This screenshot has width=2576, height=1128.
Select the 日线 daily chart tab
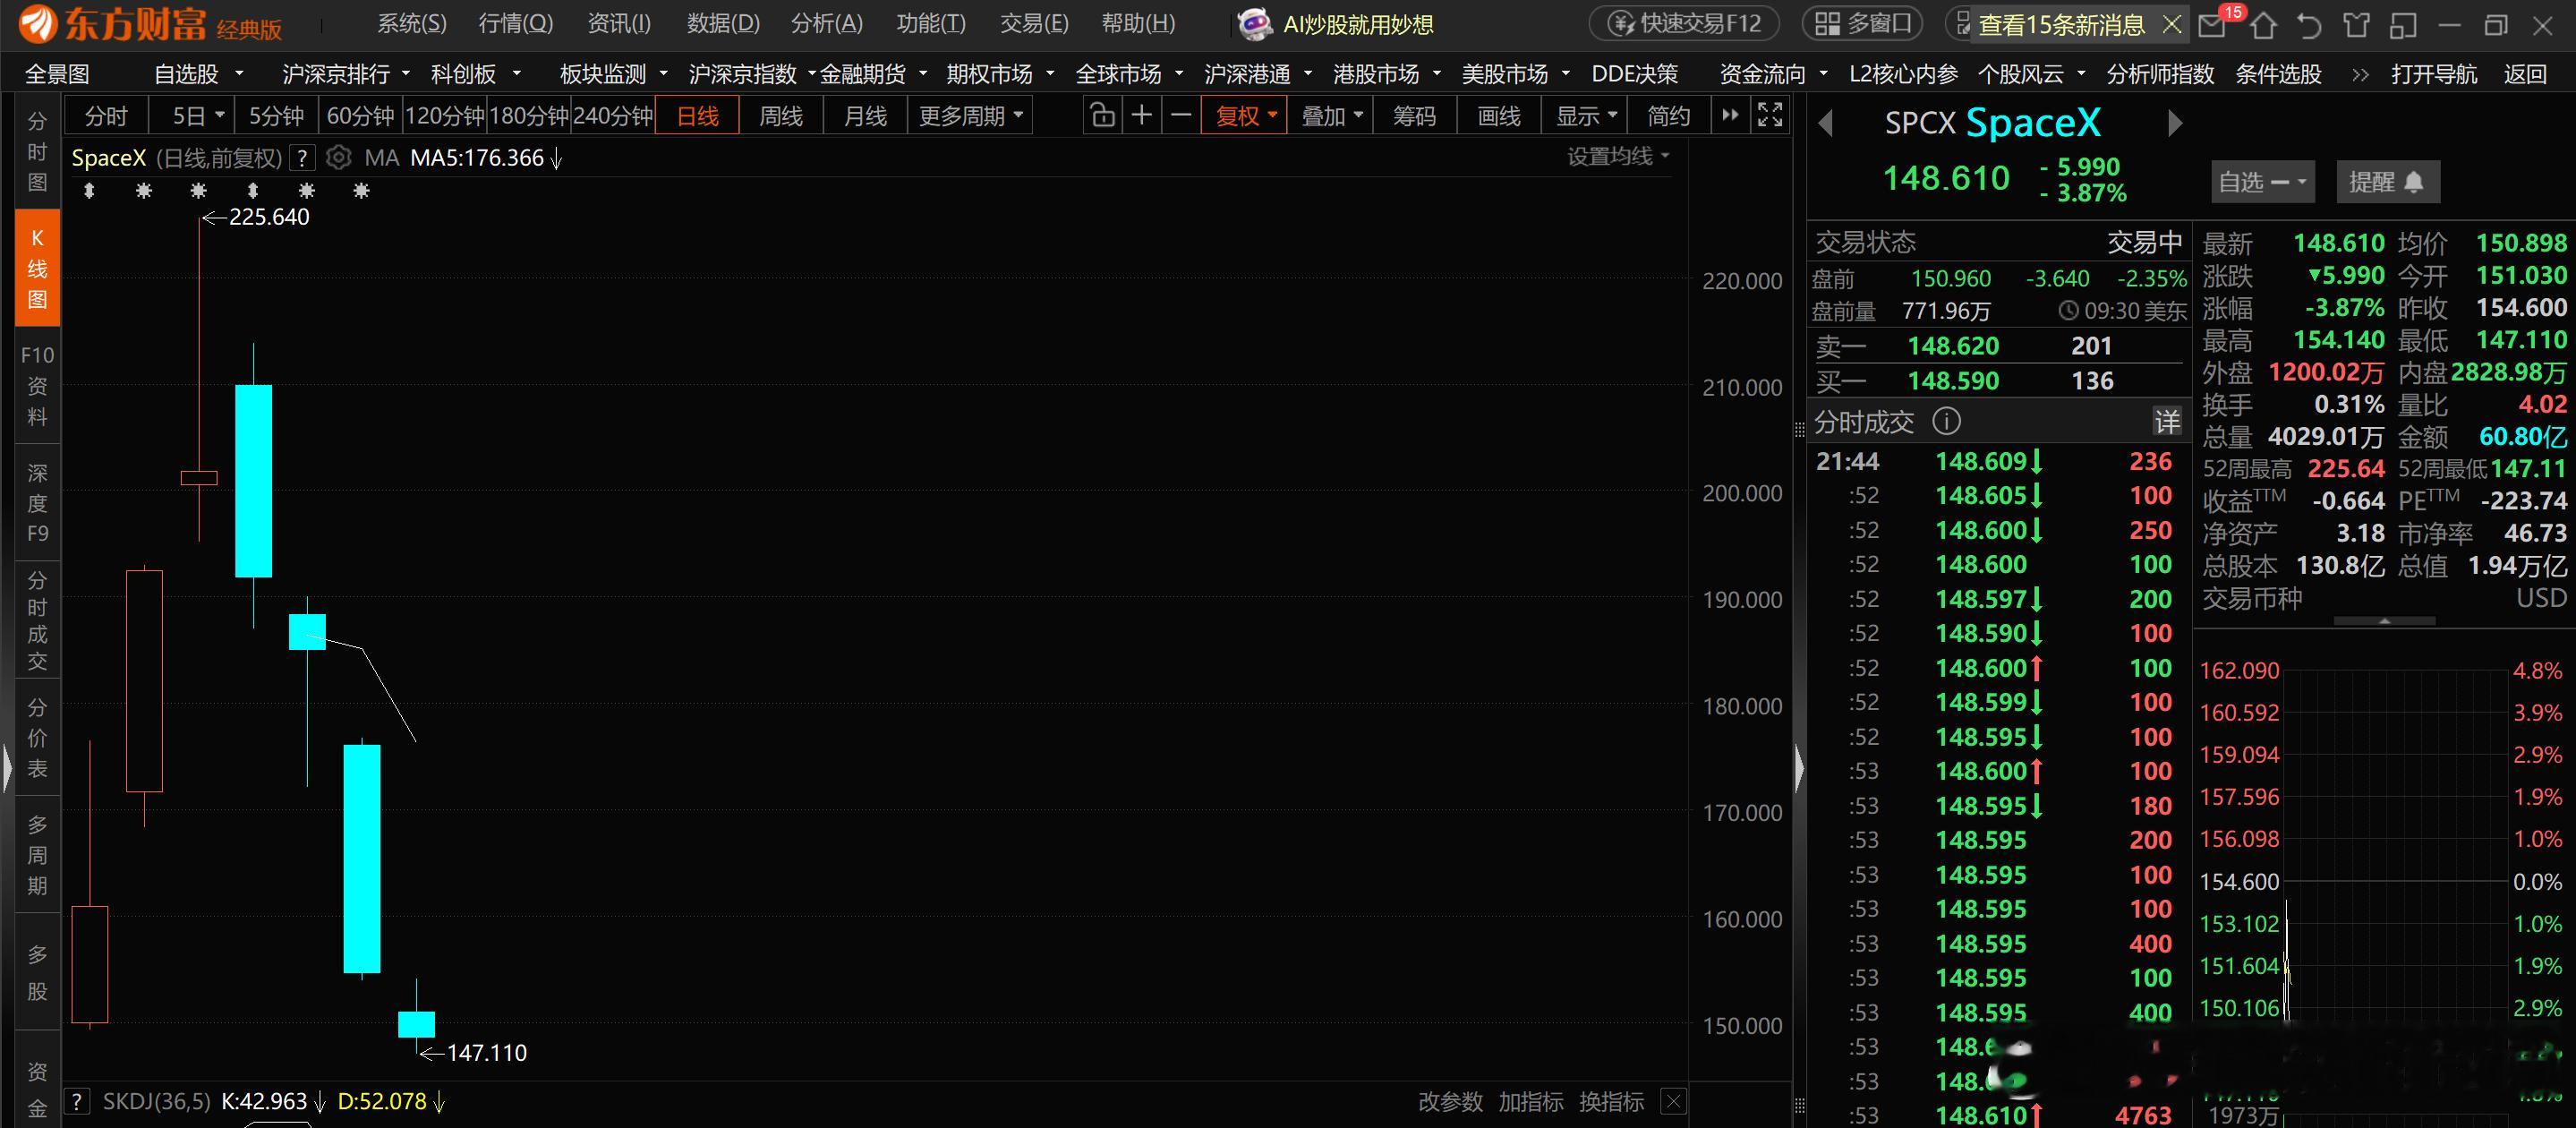tap(697, 116)
